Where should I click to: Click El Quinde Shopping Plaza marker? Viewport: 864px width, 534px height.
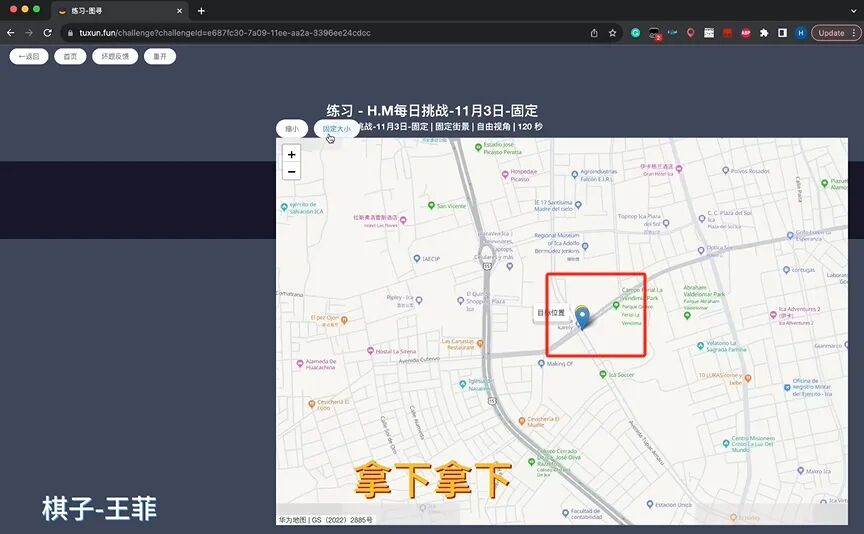[x=460, y=301]
